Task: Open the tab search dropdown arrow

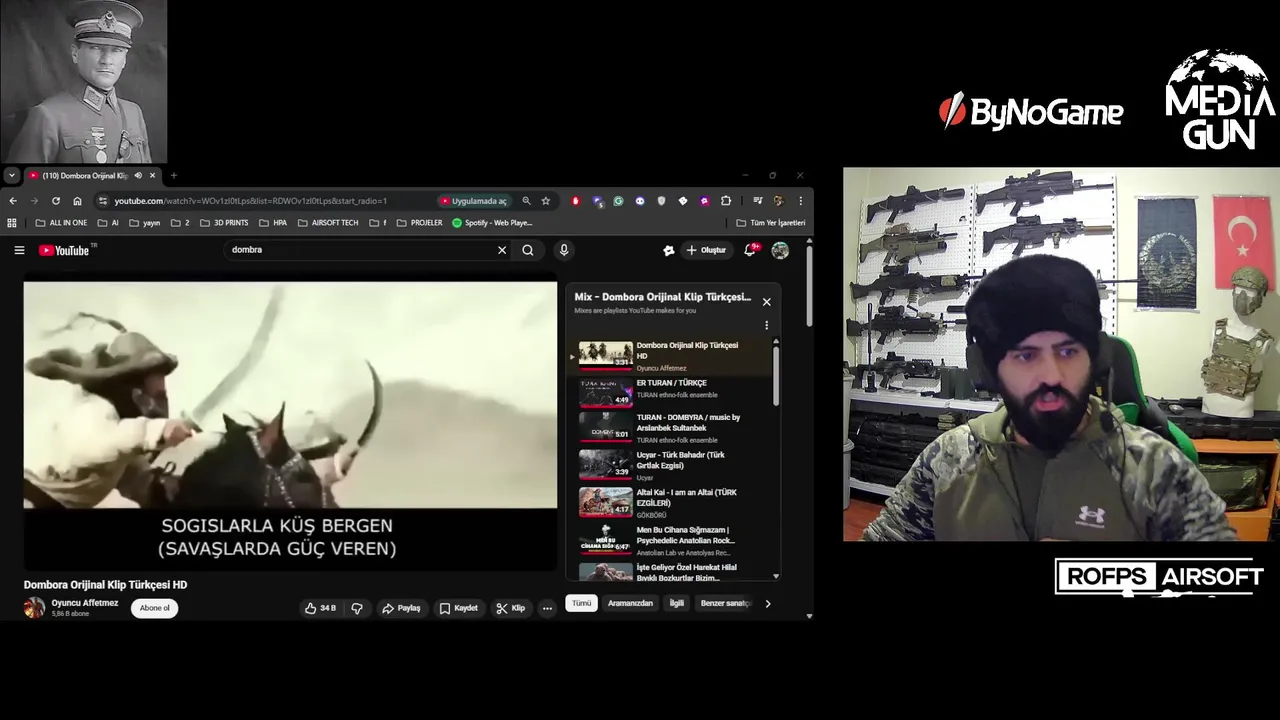Action: click(x=11, y=175)
